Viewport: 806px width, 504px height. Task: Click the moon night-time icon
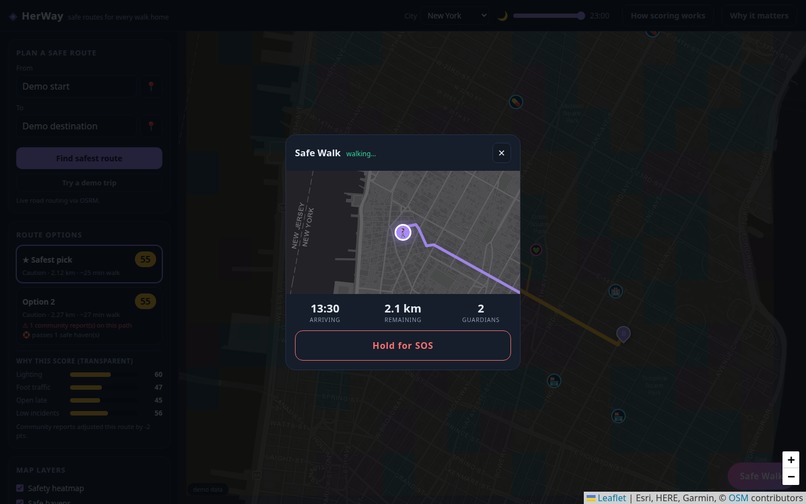502,16
